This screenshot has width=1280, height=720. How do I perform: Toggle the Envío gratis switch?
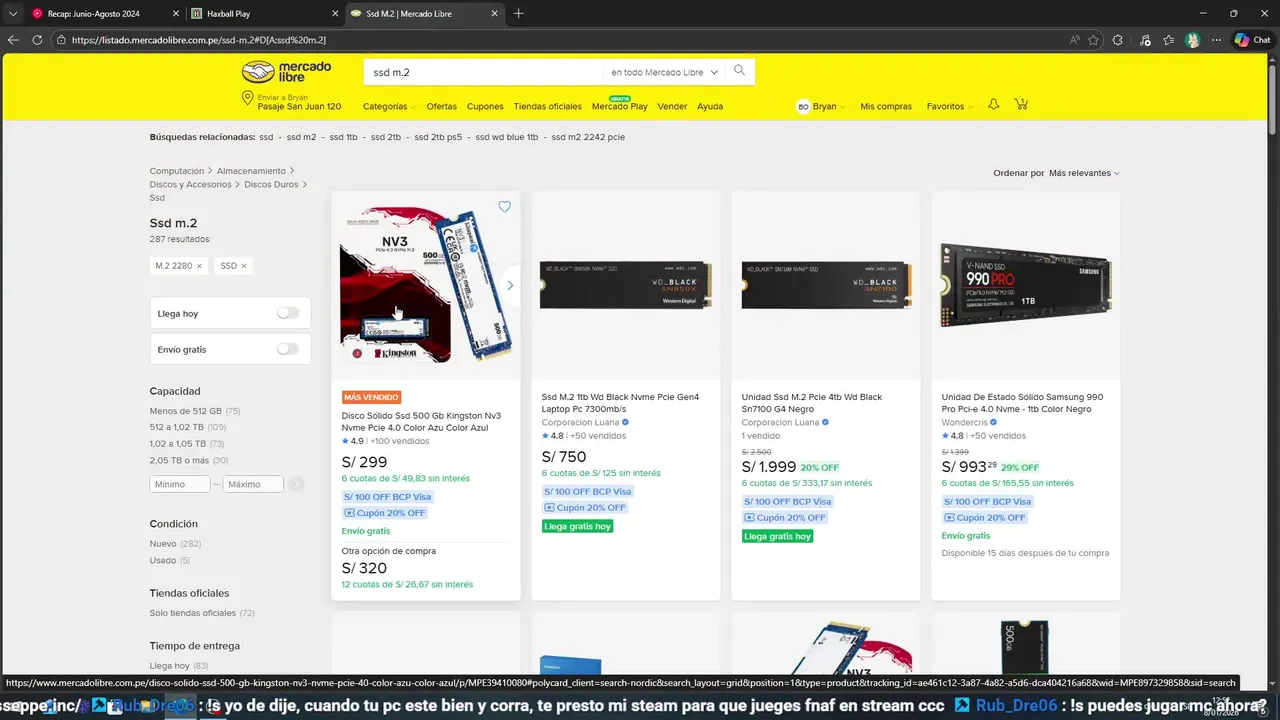pos(288,349)
